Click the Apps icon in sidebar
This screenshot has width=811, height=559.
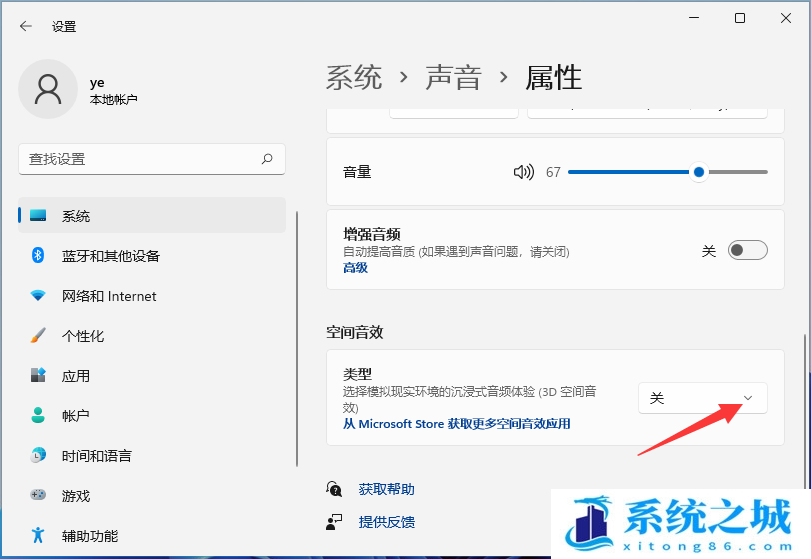[38, 375]
